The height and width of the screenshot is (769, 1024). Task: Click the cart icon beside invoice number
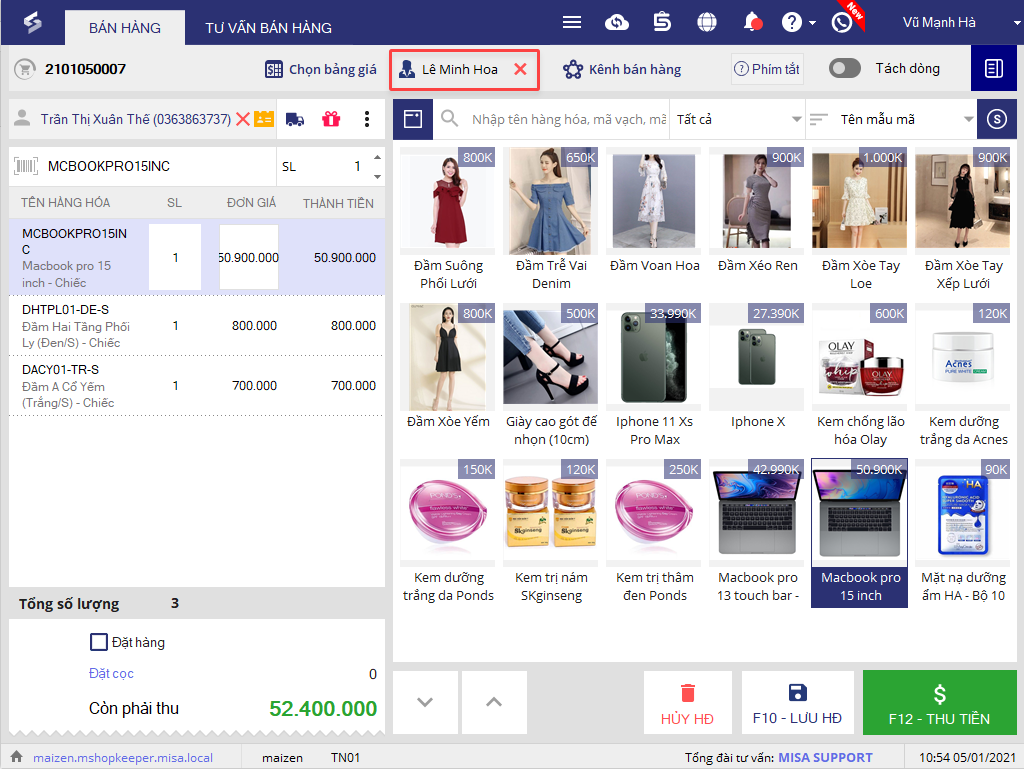click(x=25, y=69)
